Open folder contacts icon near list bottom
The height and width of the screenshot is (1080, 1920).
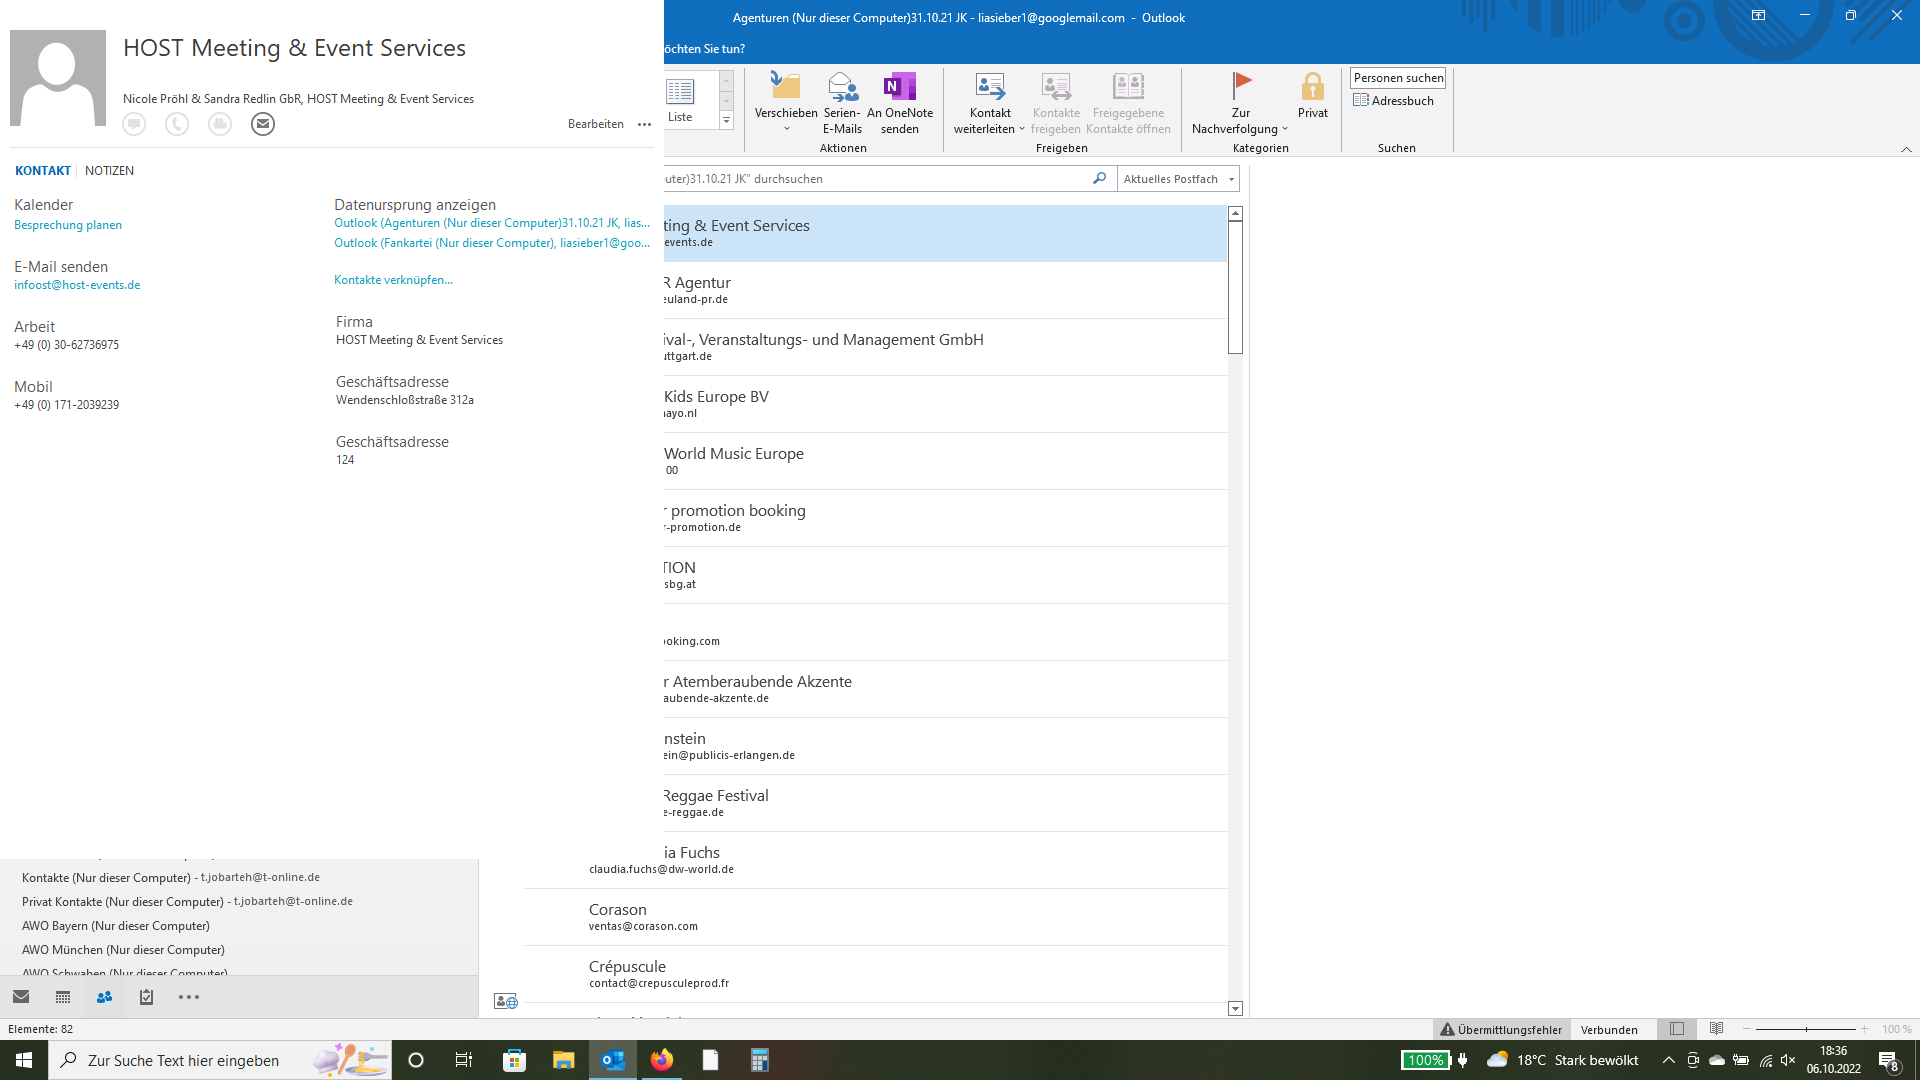(x=506, y=1001)
